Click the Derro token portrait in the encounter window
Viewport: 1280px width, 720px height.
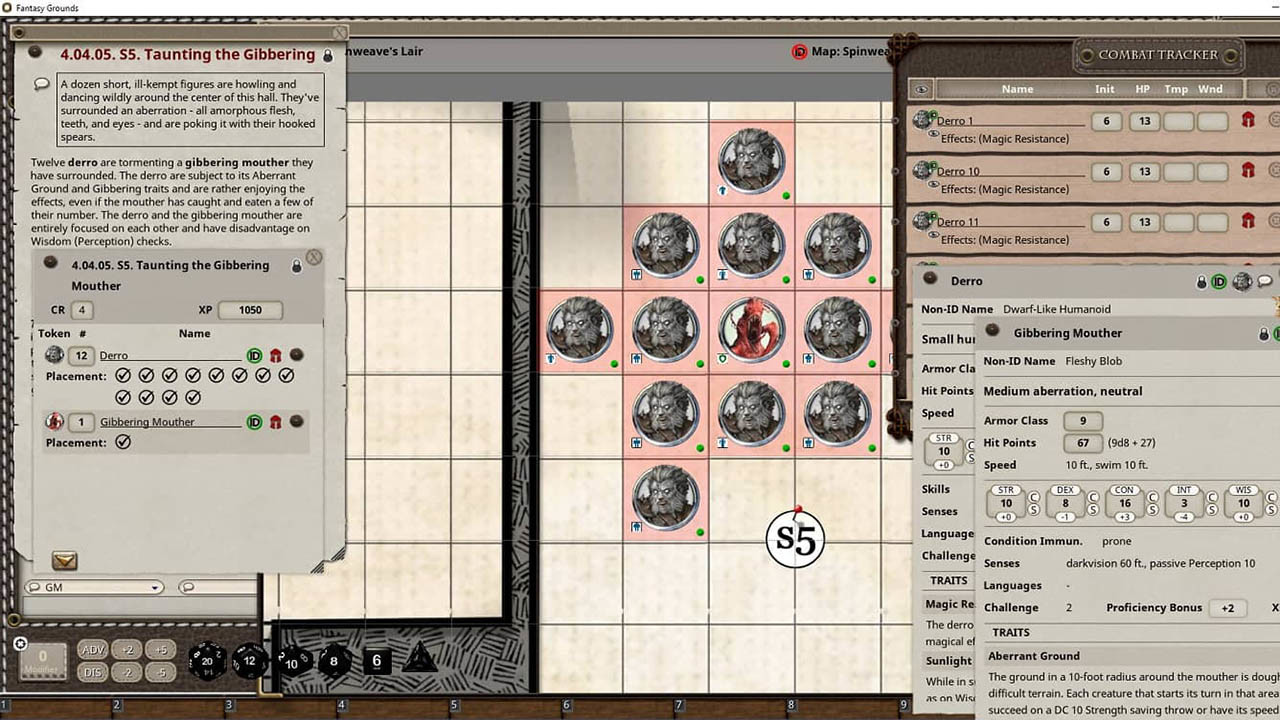tap(55, 355)
